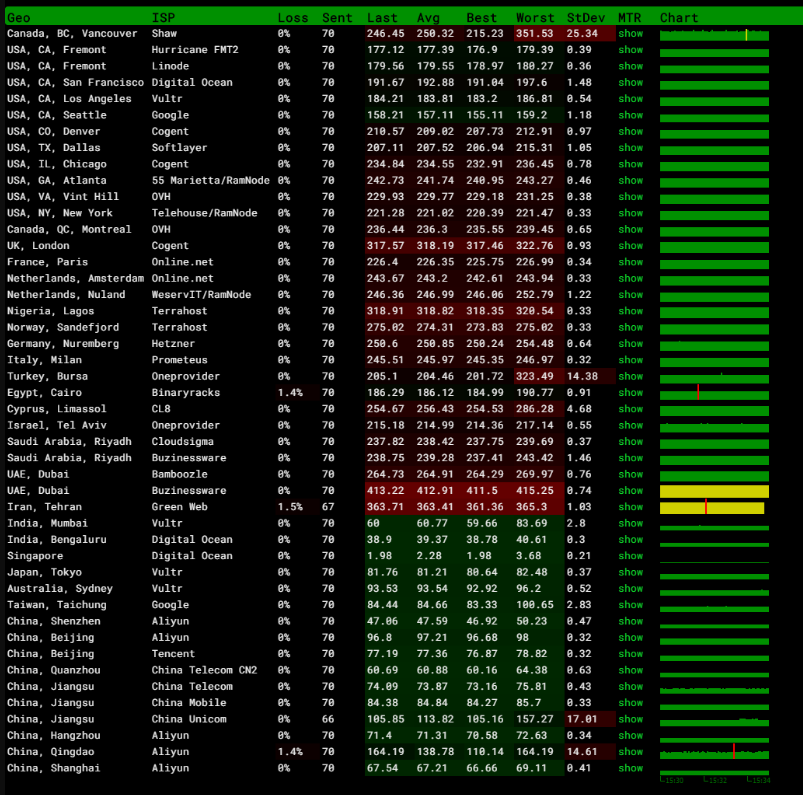Show MTR for Japan Tokyo Vultr

tap(630, 573)
